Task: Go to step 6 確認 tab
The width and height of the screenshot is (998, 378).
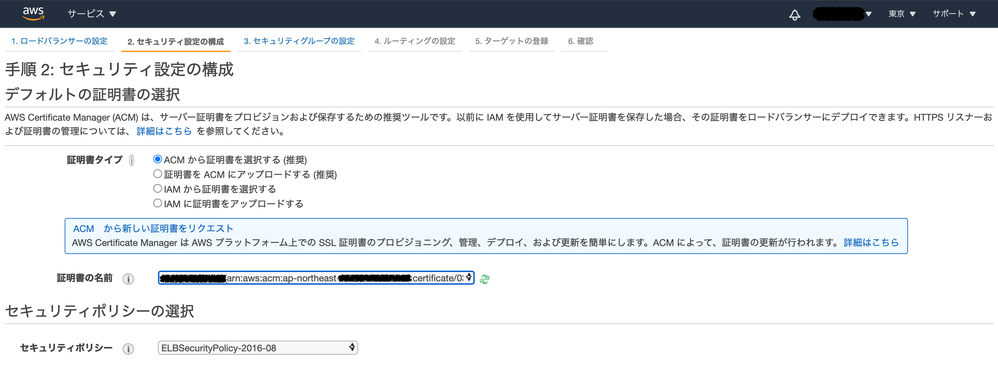Action: pos(580,41)
